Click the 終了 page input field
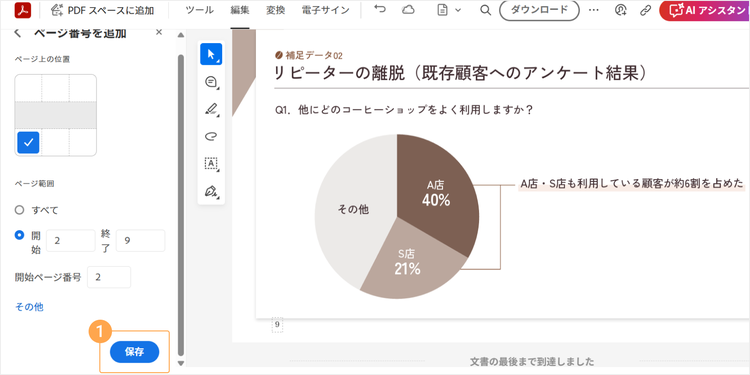Viewport: 750px width, 375px height. [140, 241]
